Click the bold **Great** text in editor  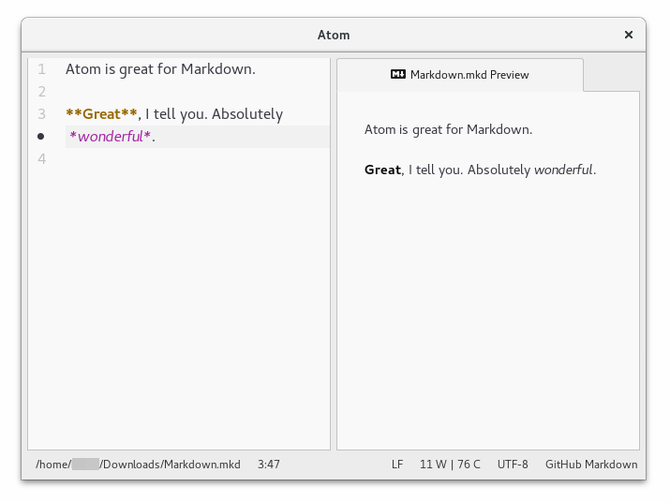101,114
